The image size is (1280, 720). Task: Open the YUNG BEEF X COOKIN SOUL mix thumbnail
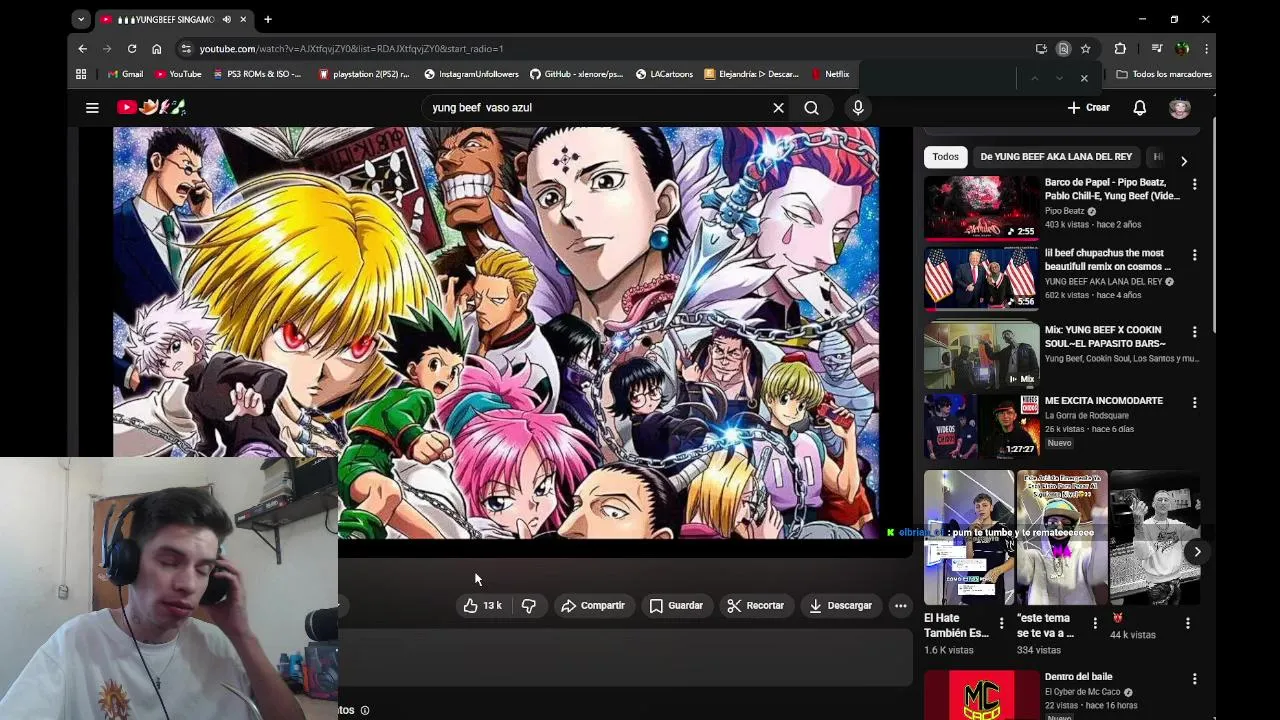coord(981,356)
